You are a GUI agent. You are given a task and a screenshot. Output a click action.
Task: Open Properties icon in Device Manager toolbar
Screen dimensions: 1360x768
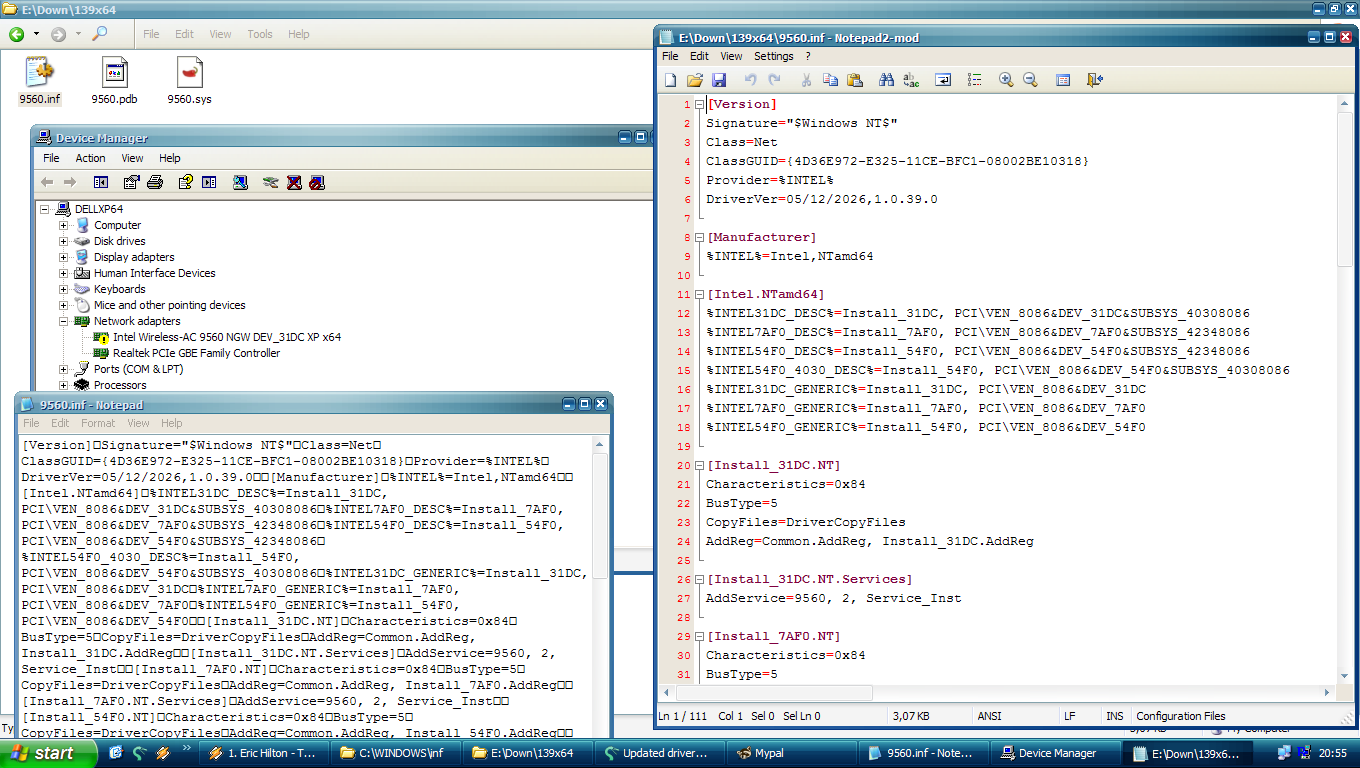click(x=131, y=182)
